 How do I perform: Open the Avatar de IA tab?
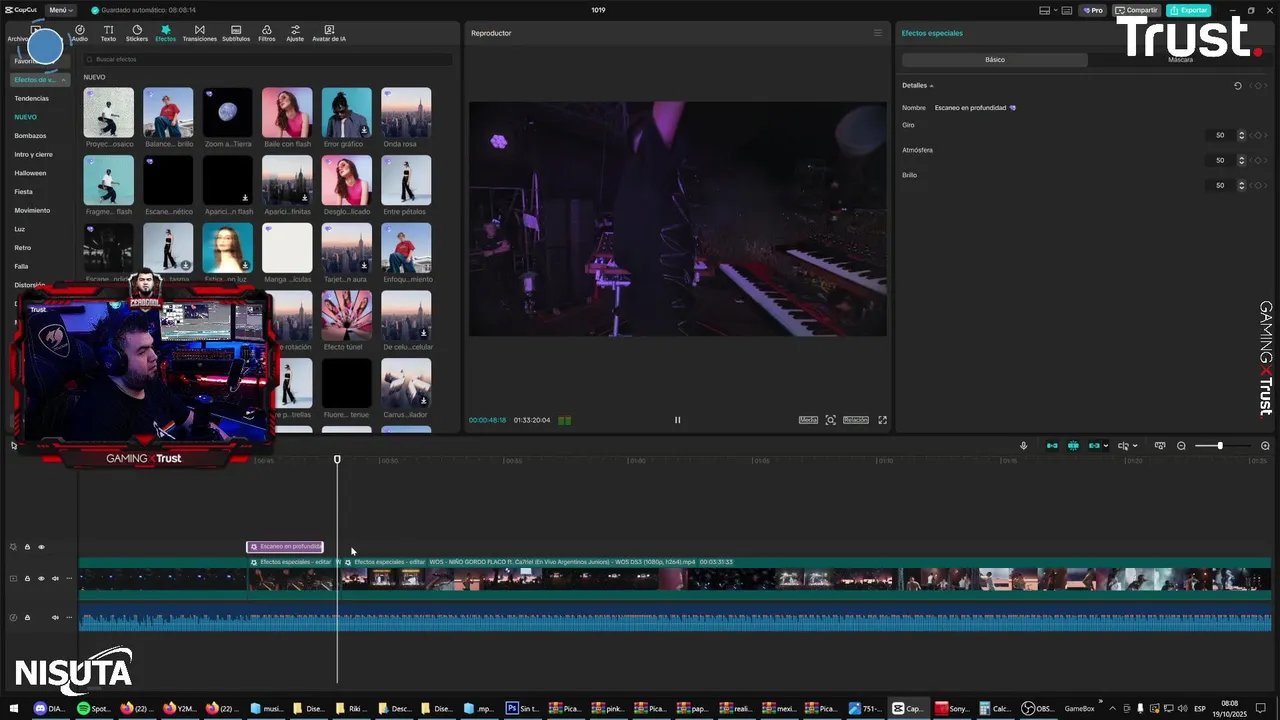coord(328,34)
